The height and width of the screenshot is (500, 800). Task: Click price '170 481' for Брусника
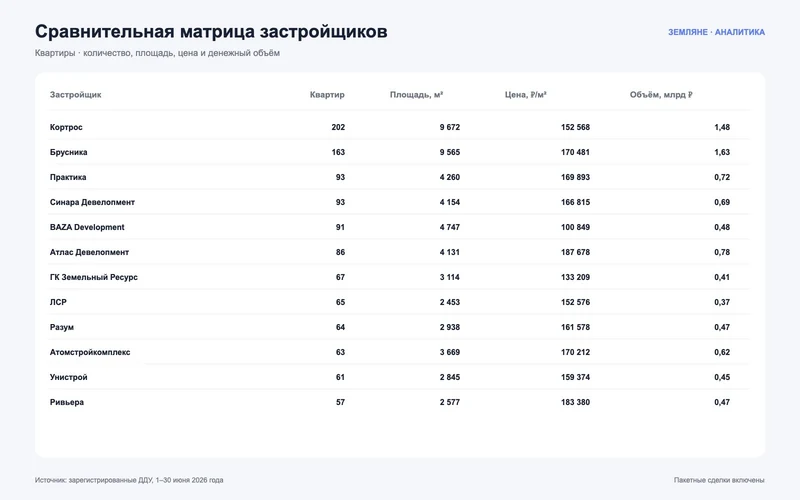click(x=576, y=152)
